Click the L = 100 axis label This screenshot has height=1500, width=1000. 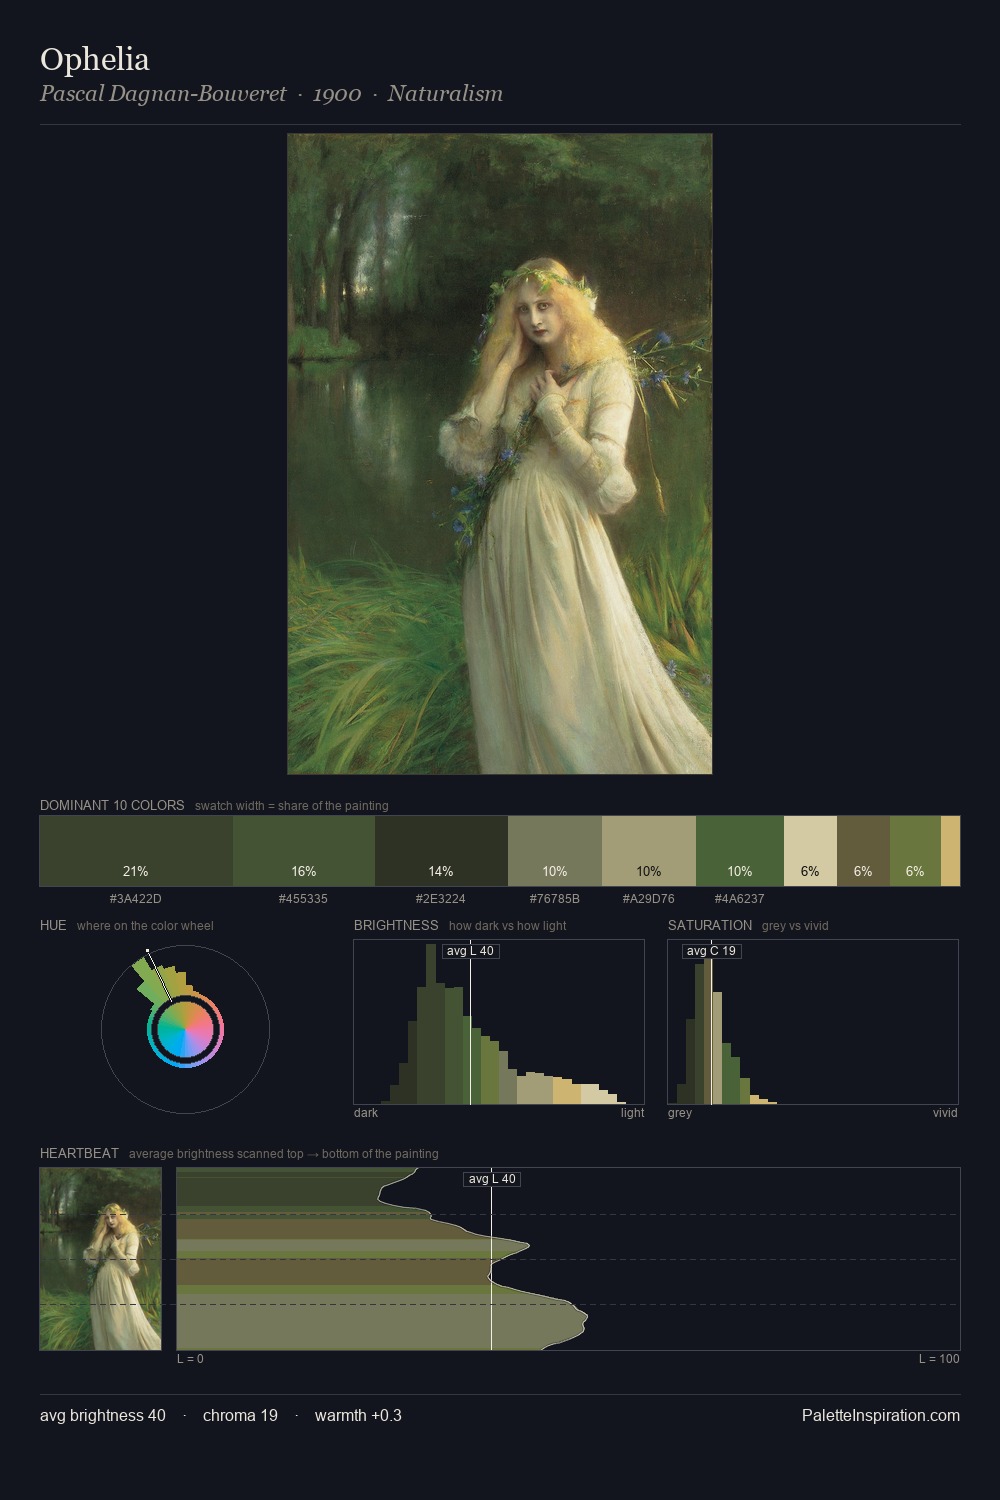[x=939, y=1359]
